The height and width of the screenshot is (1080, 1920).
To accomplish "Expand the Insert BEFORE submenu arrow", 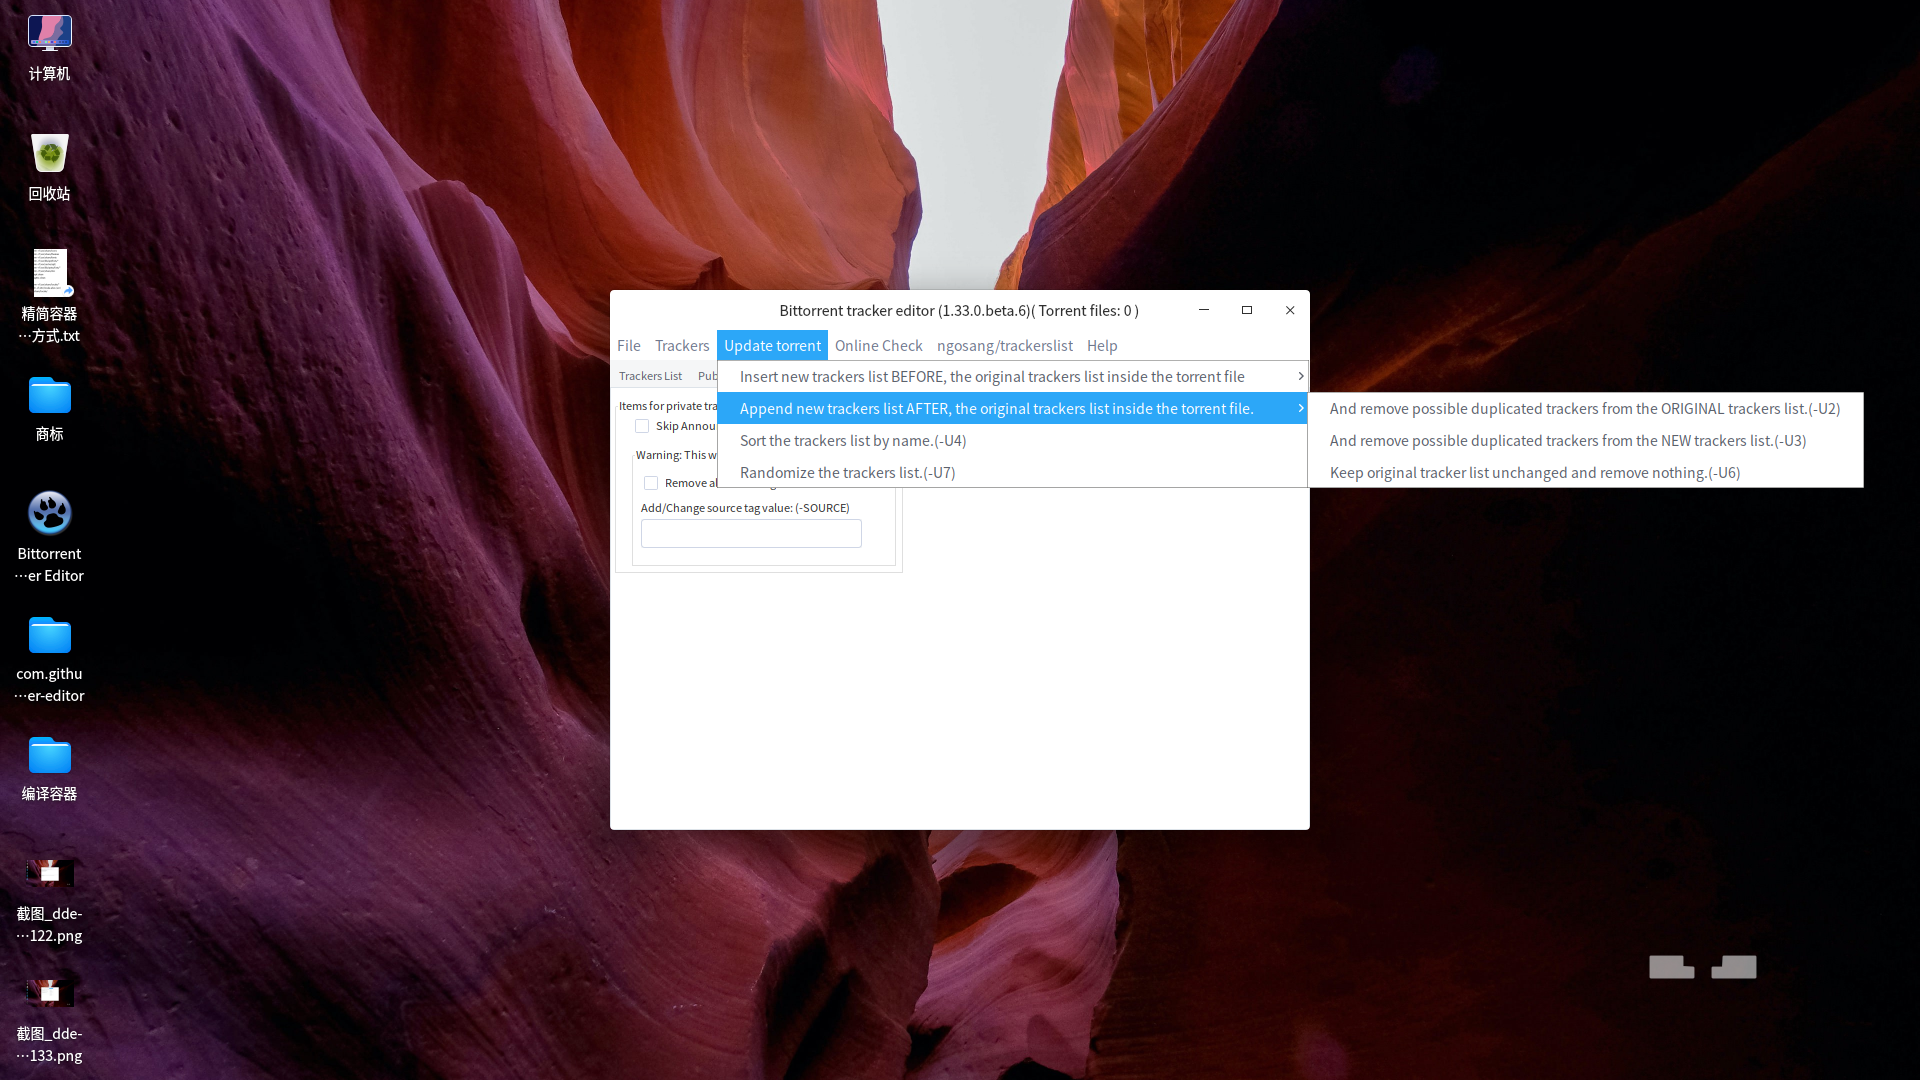I will [1300, 377].
